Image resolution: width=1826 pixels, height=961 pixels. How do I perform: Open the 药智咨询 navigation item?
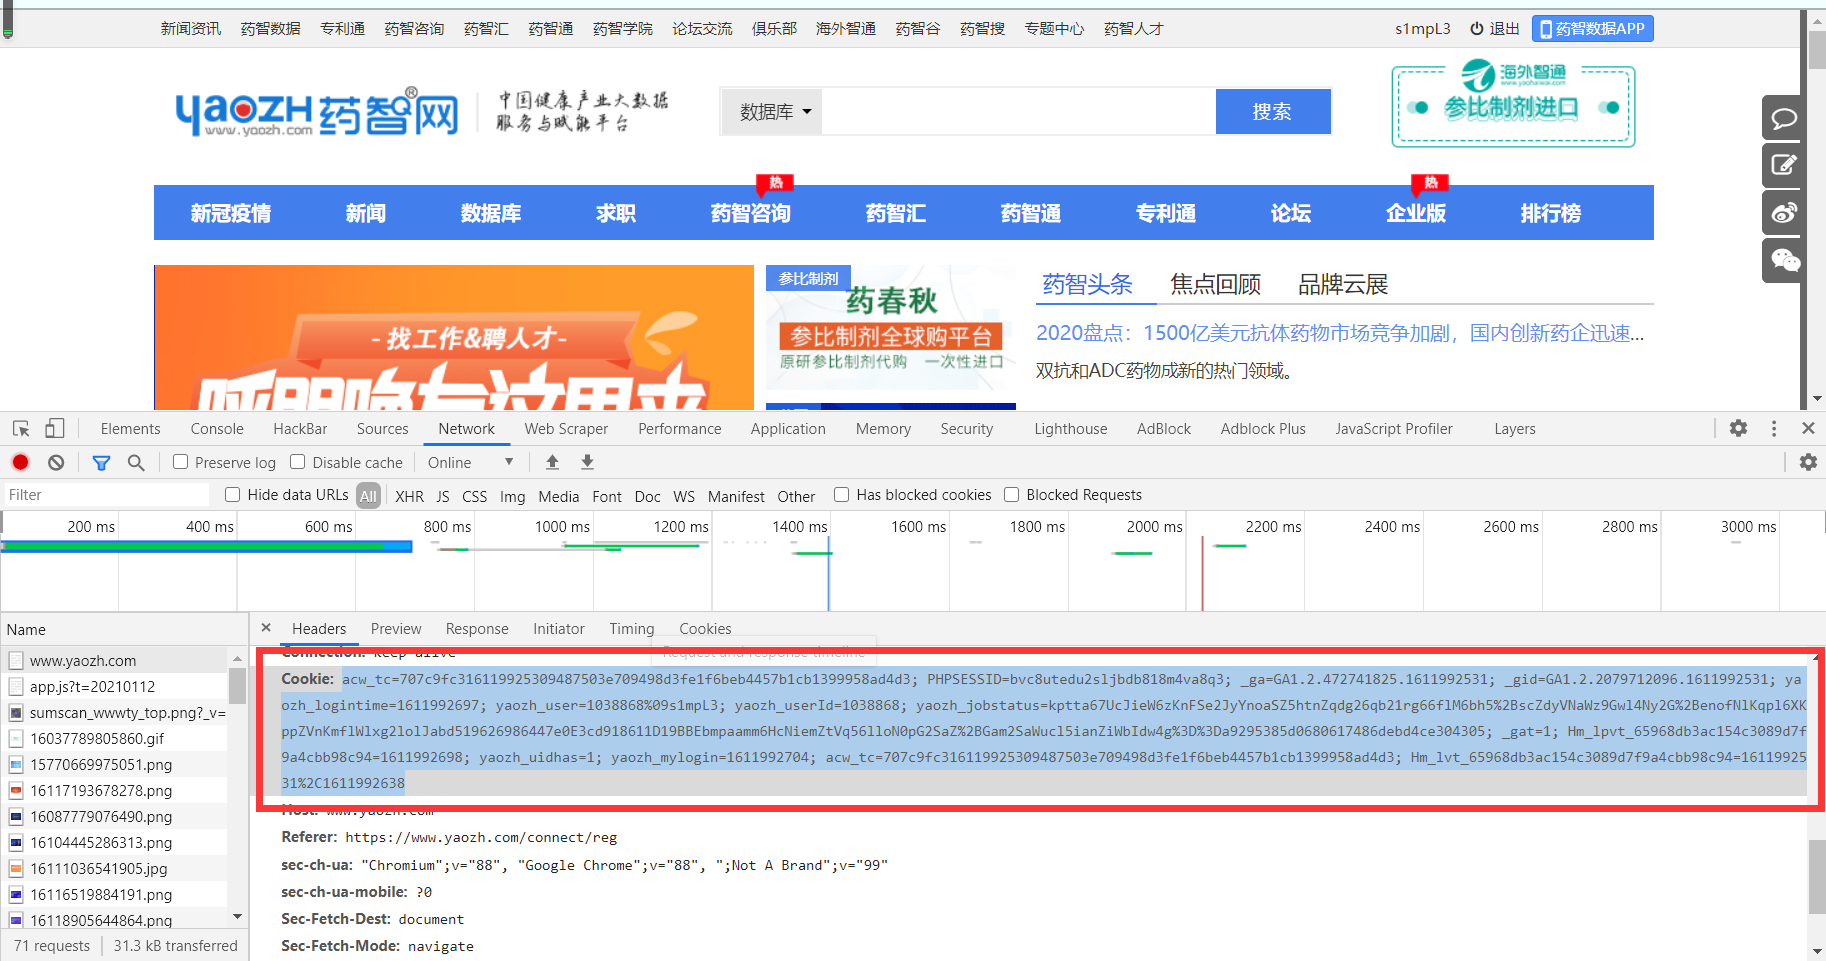(x=751, y=213)
